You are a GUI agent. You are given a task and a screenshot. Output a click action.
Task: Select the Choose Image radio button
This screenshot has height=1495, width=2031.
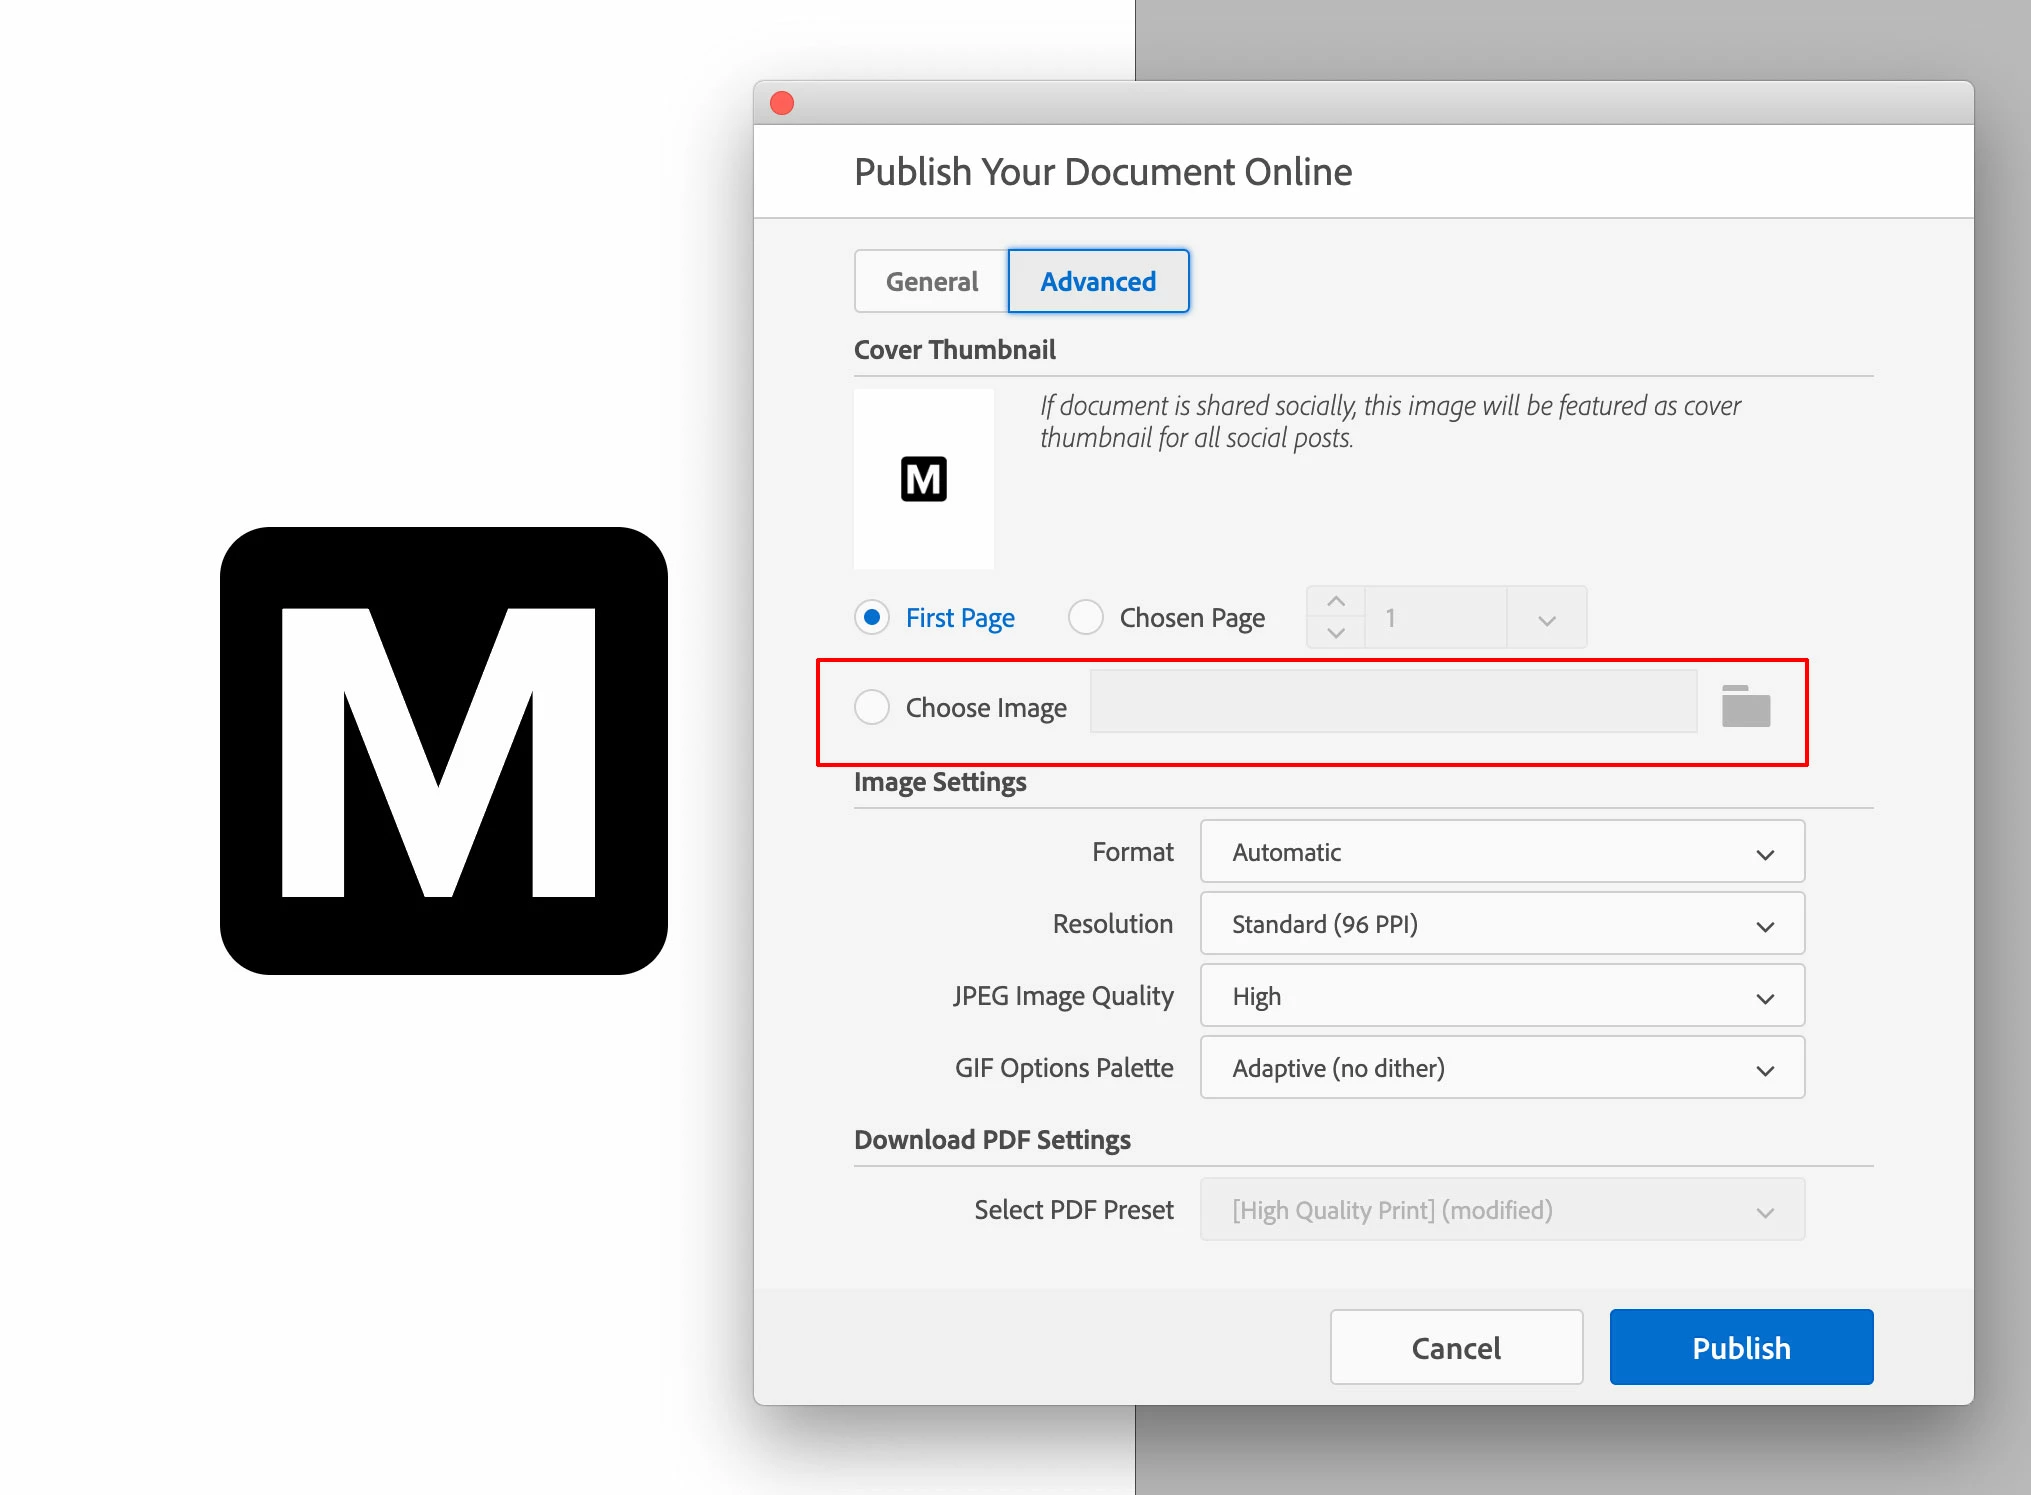click(x=872, y=707)
